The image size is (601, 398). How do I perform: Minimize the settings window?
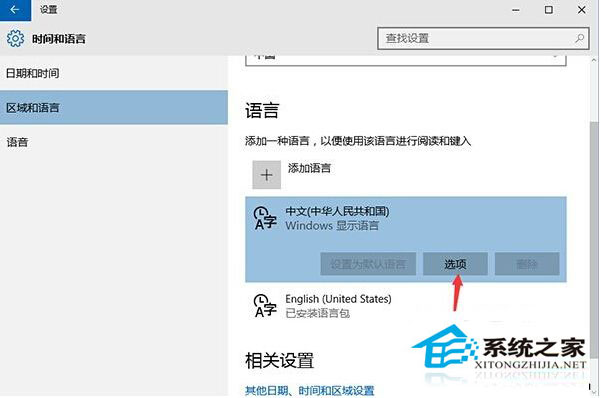[516, 10]
